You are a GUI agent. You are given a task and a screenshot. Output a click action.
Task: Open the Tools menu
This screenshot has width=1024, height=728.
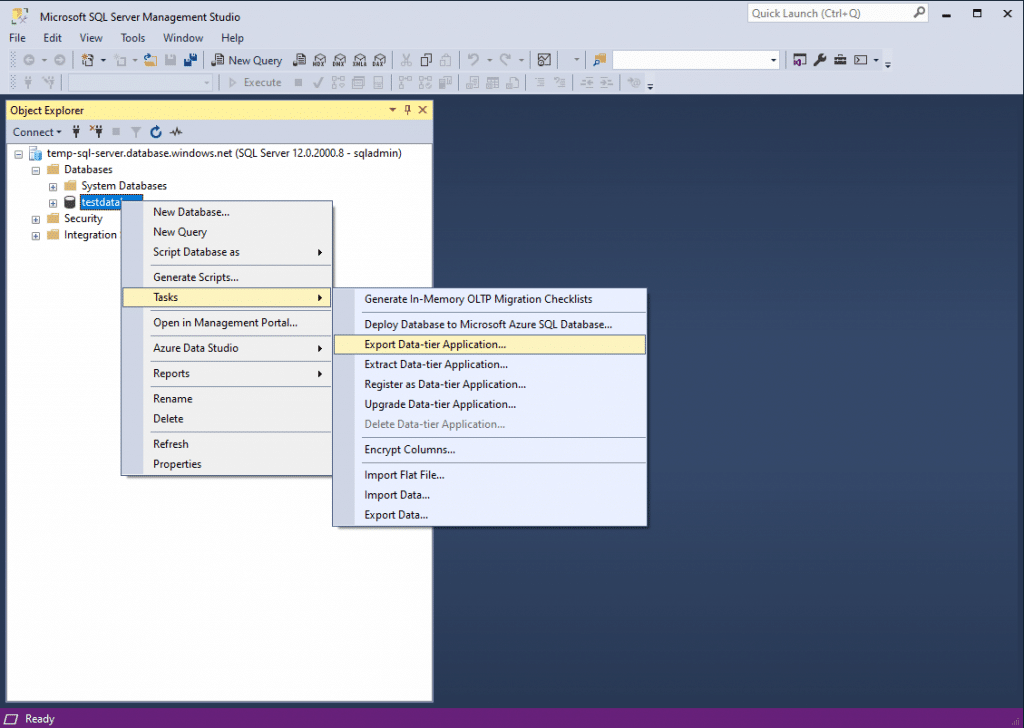tap(133, 38)
